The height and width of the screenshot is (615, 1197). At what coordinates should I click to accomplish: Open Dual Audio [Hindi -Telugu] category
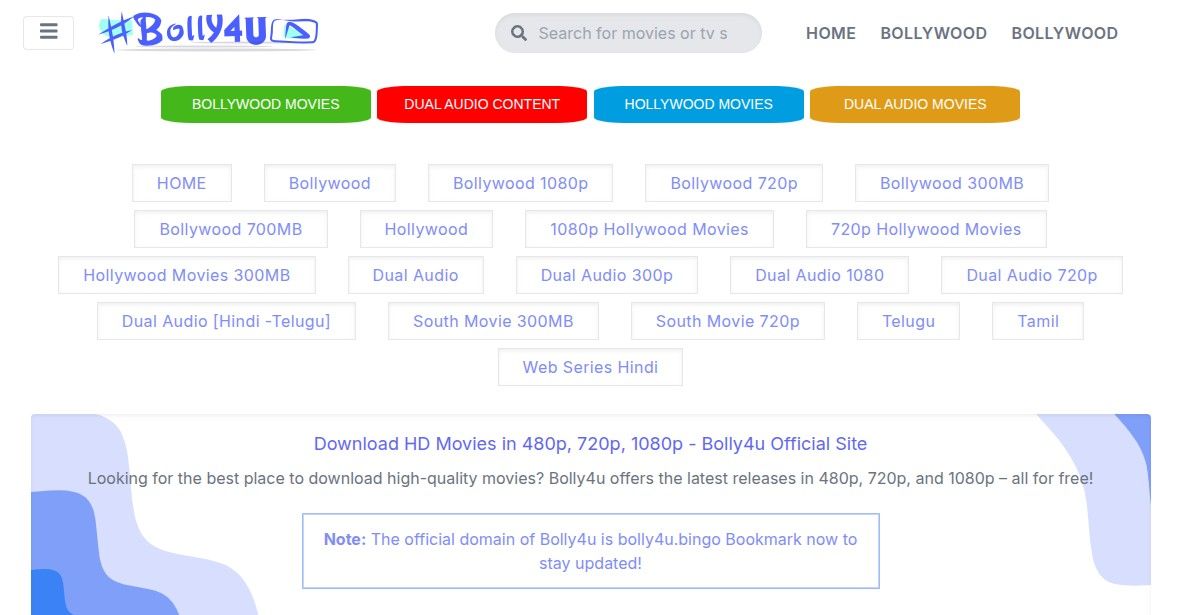226,321
